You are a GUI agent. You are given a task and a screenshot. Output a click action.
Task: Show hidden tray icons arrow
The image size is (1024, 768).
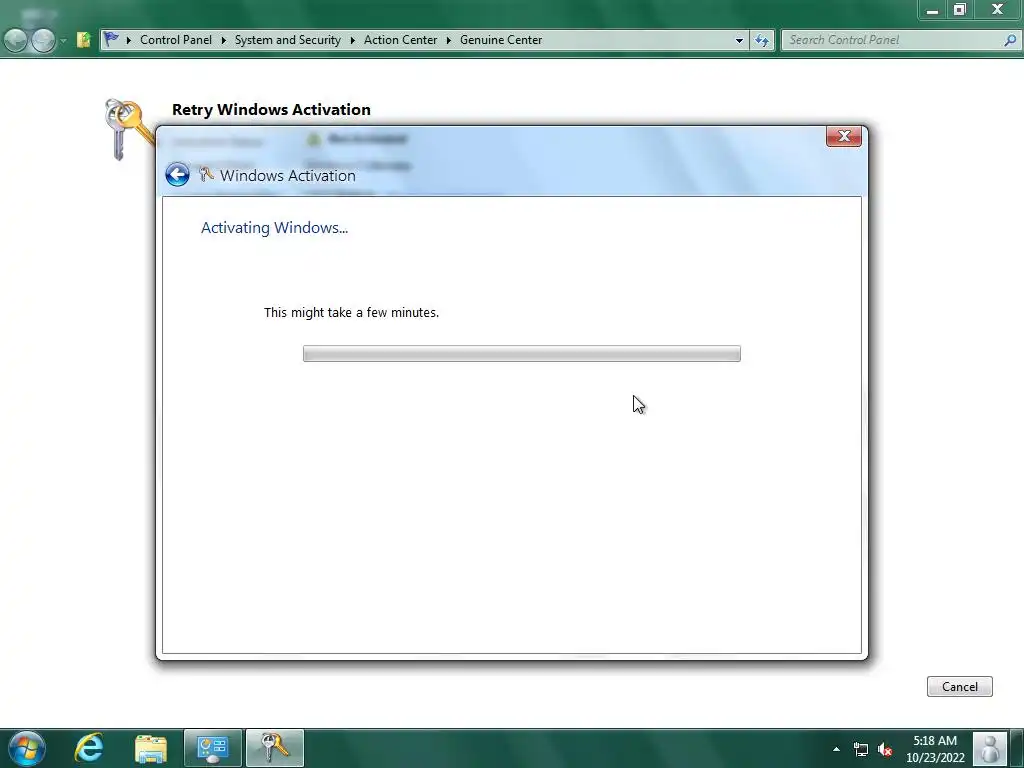point(836,749)
